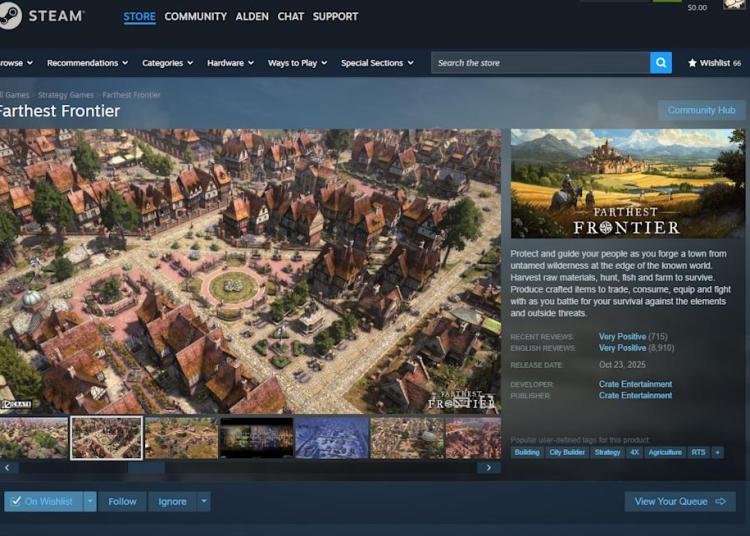Select the sixth screenshot thumbnail
This screenshot has width=750, height=536.
pyautogui.click(x=407, y=438)
